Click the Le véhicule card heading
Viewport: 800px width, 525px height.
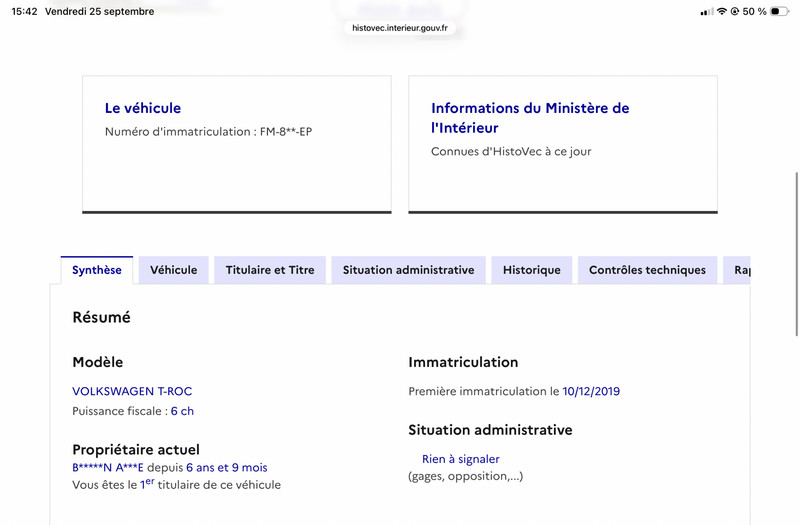(143, 108)
